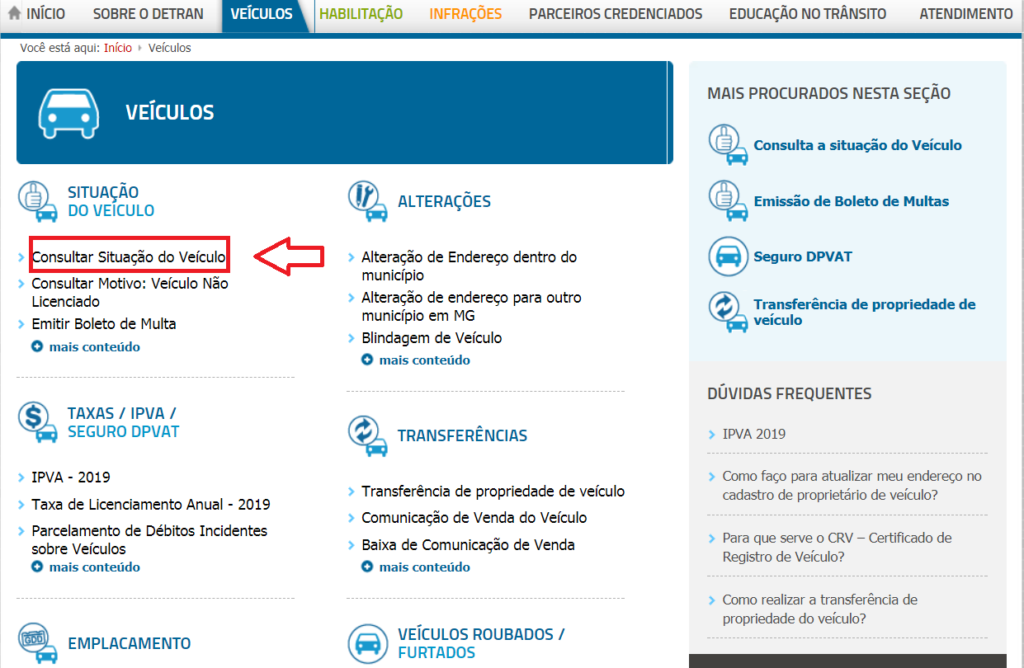Click the Alterações tools icon

pos(368,201)
